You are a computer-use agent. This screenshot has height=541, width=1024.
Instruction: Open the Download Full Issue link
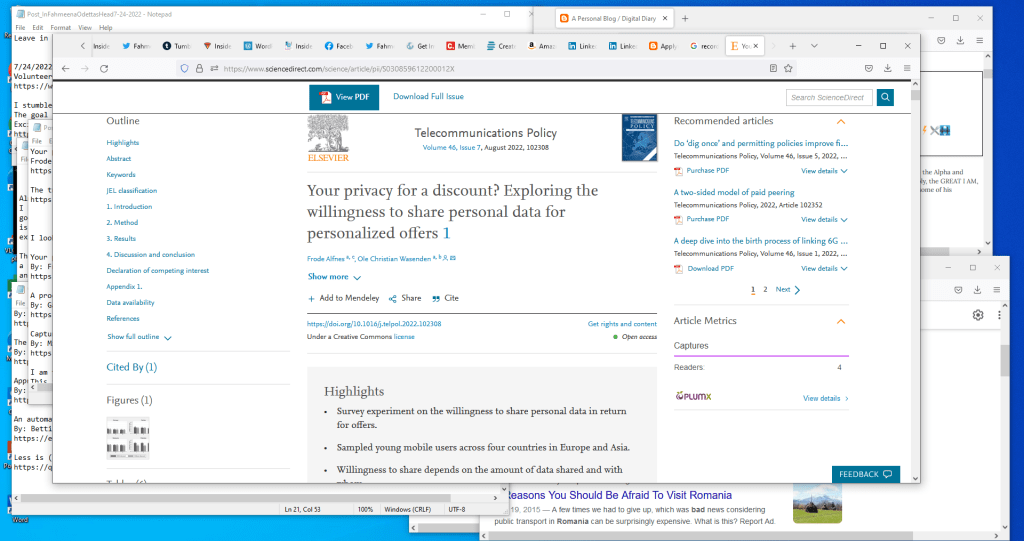pos(428,97)
